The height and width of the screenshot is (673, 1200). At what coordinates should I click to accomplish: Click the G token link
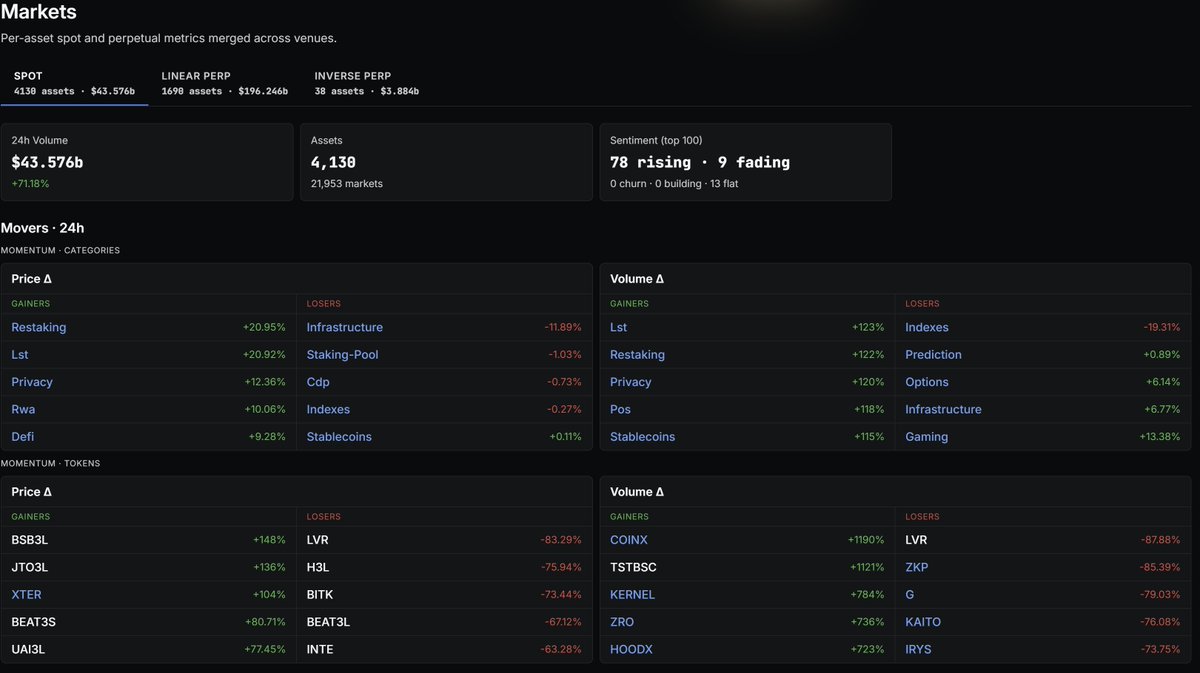pos(910,594)
